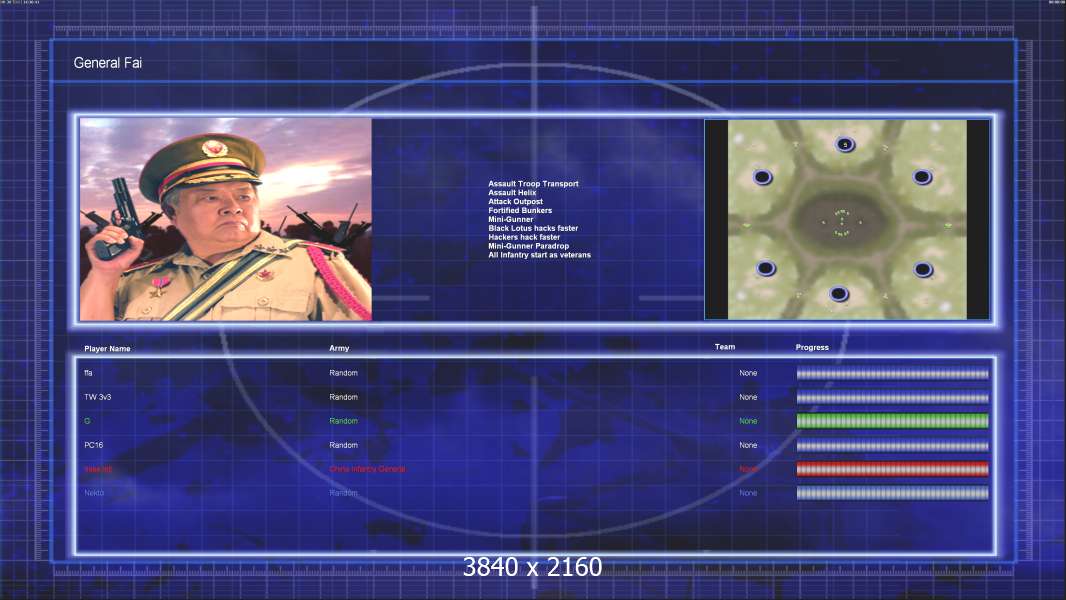1066x600 pixels.
Task: Click player name PC16
Action: 94,445
